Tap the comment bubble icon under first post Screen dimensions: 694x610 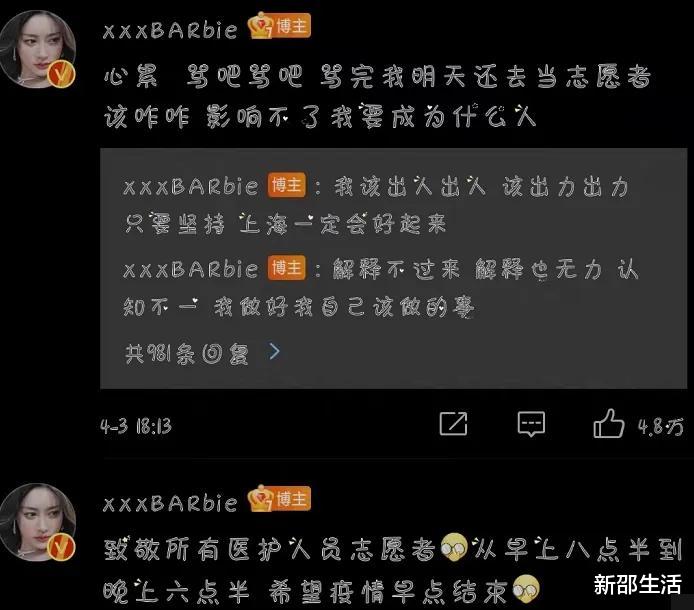pyautogui.click(x=531, y=424)
